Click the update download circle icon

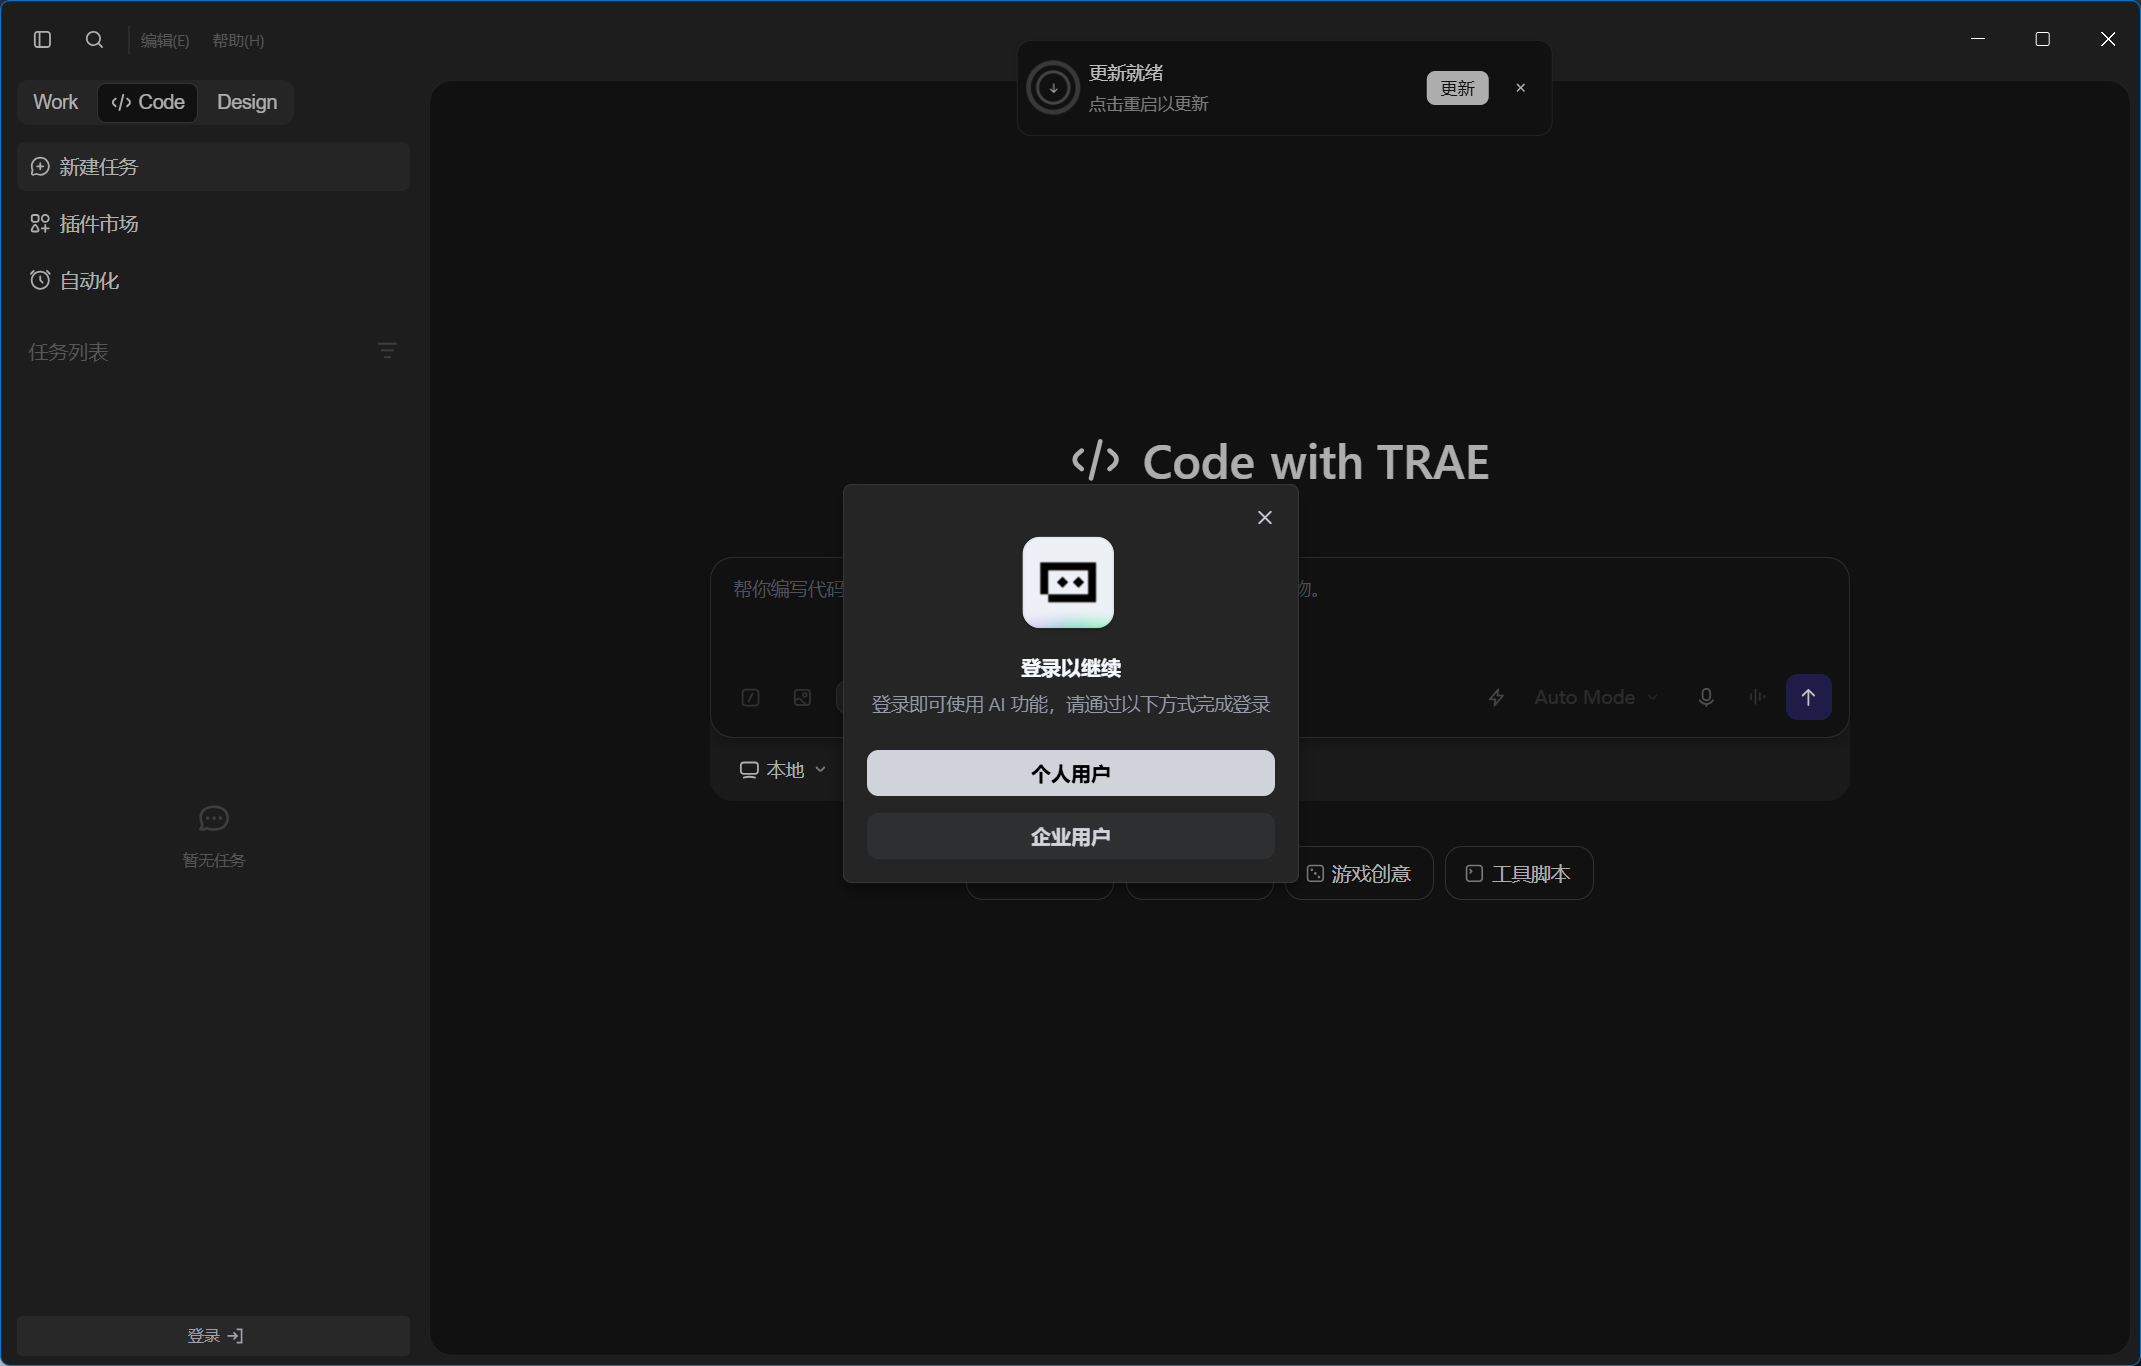(x=1053, y=88)
